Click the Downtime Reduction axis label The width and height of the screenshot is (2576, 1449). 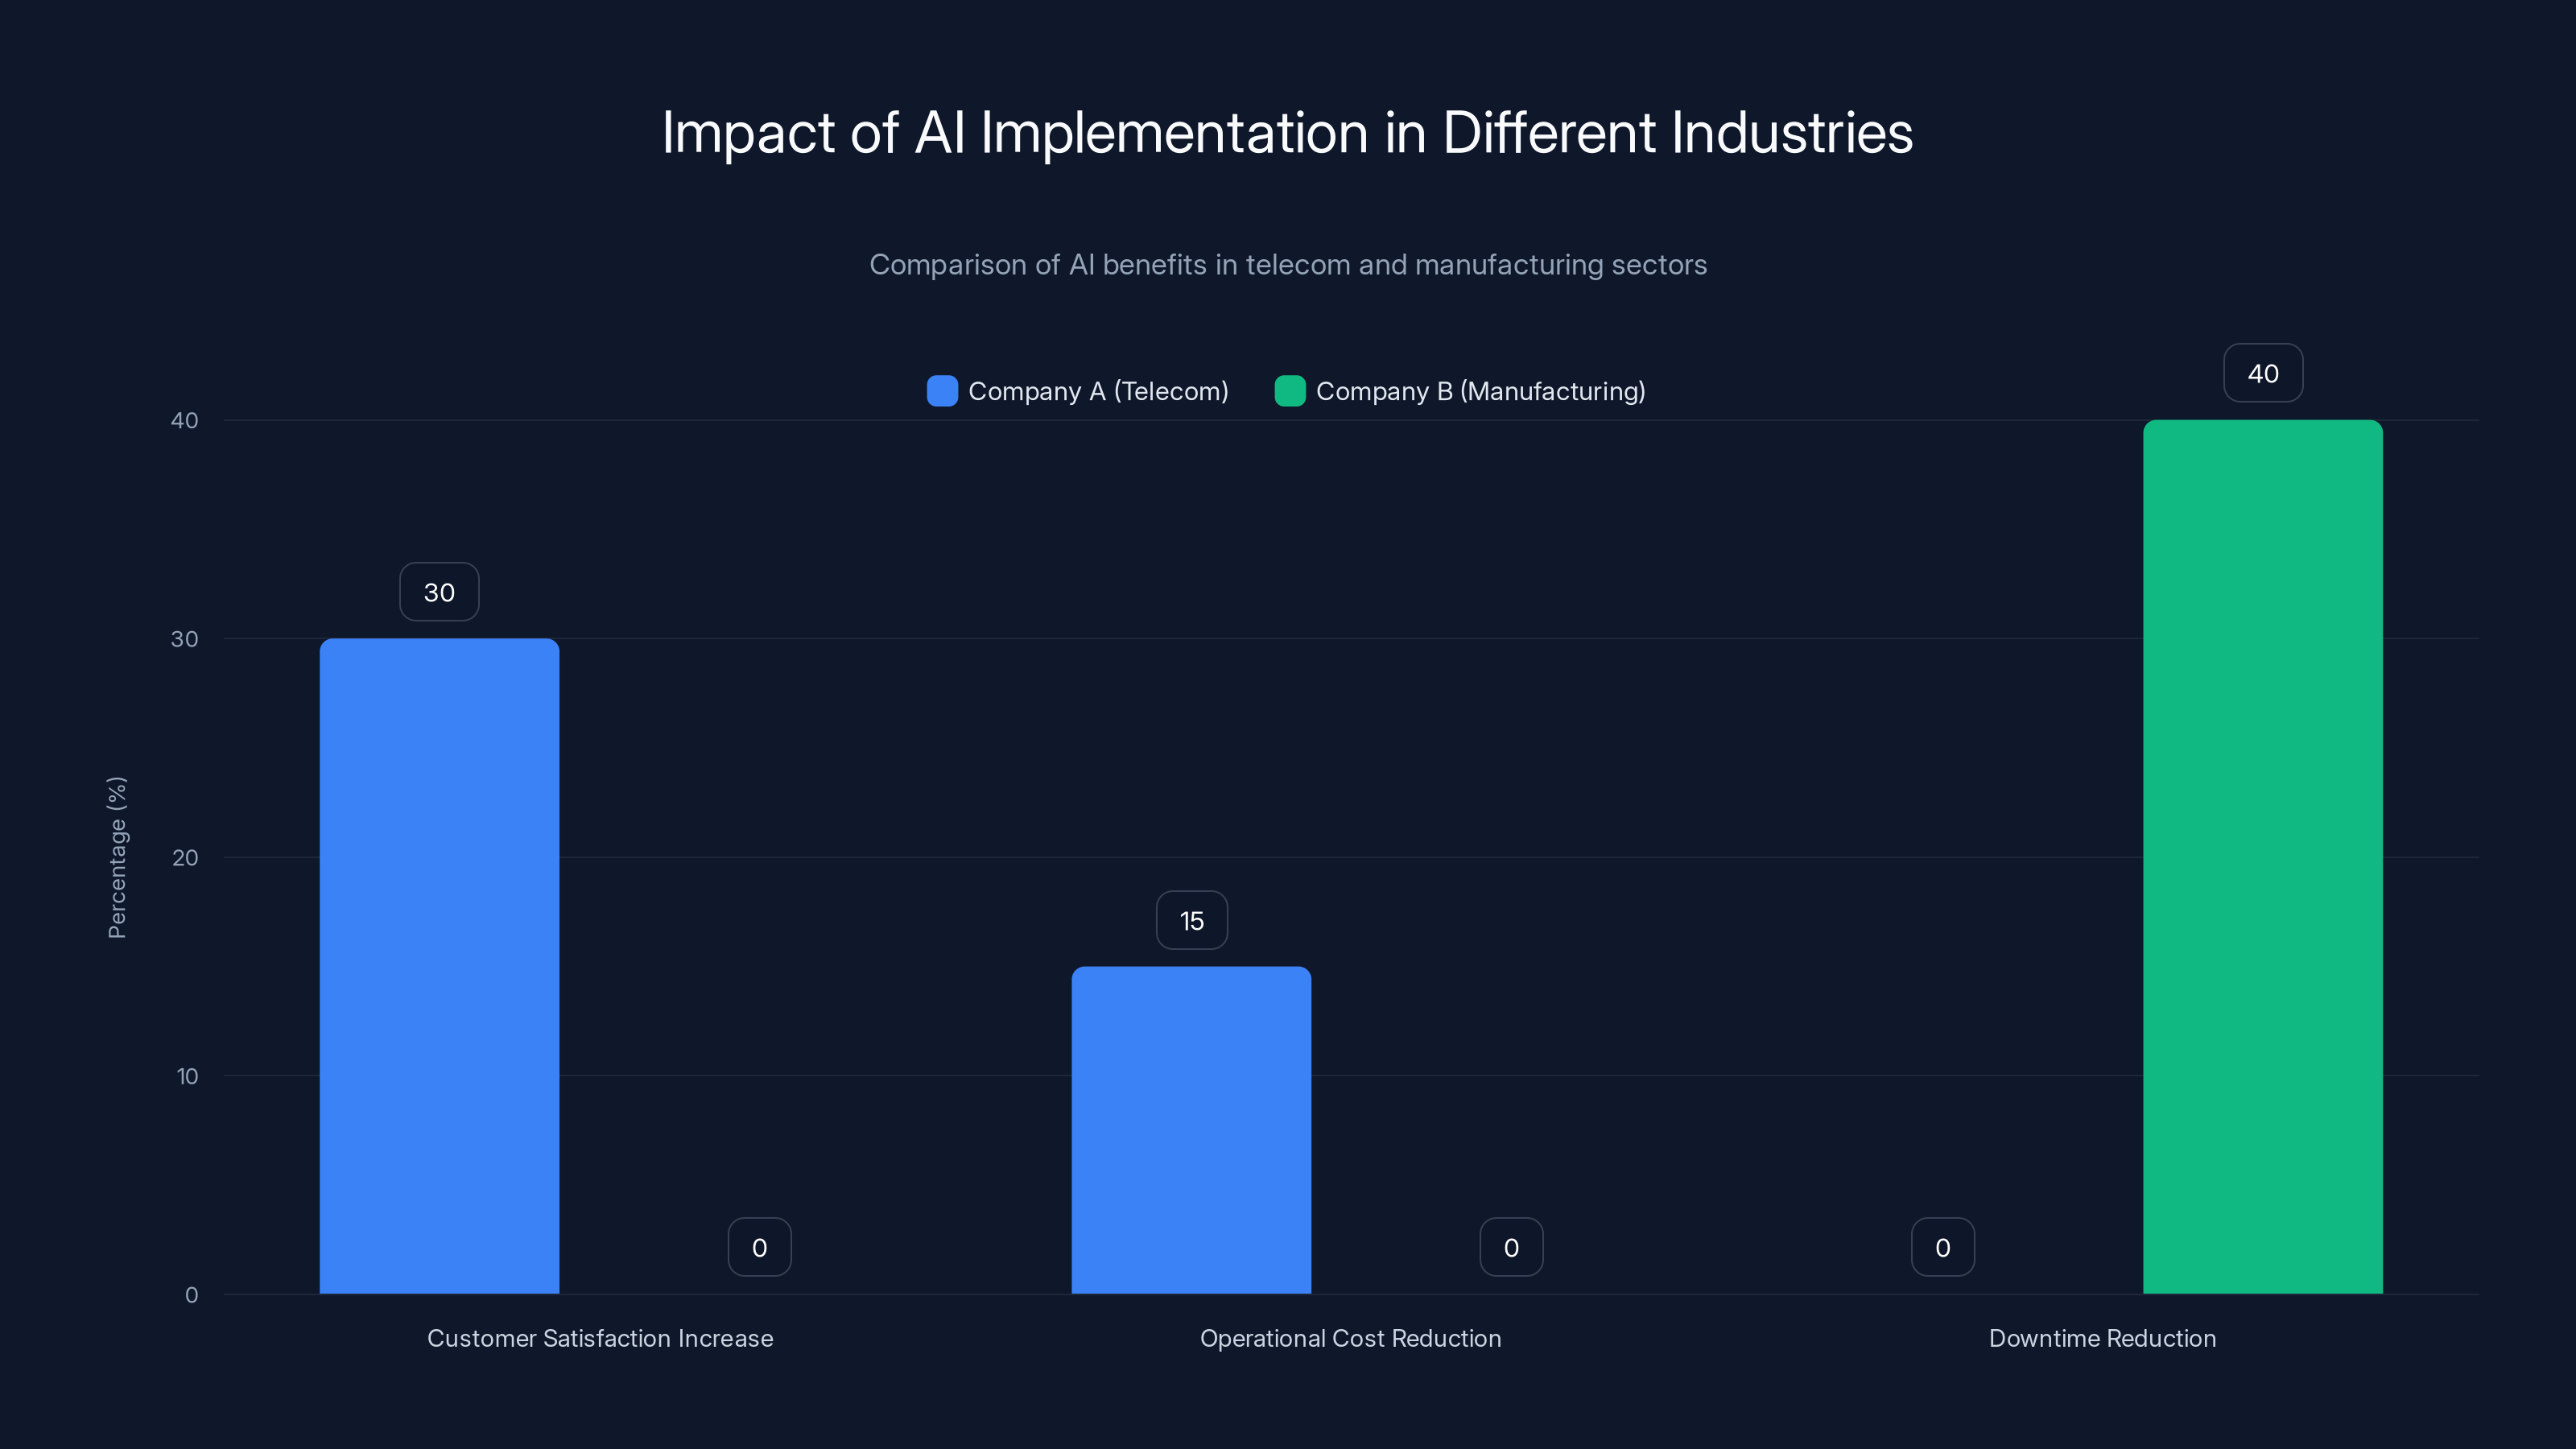(2103, 1338)
